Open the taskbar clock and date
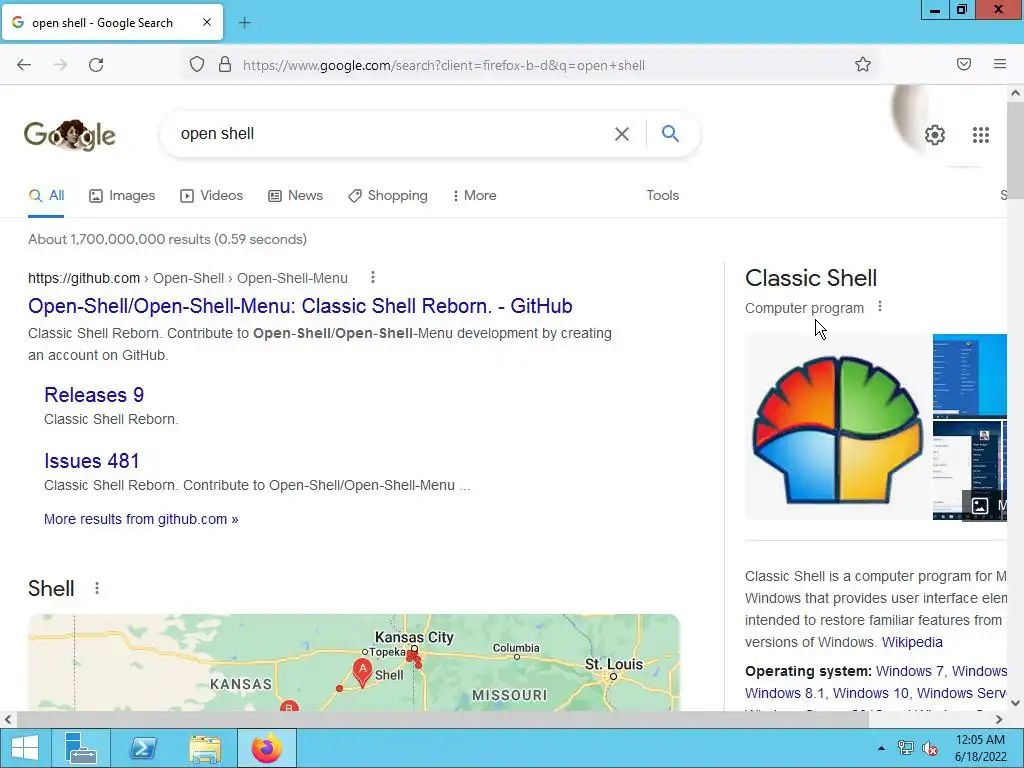 tap(980, 748)
